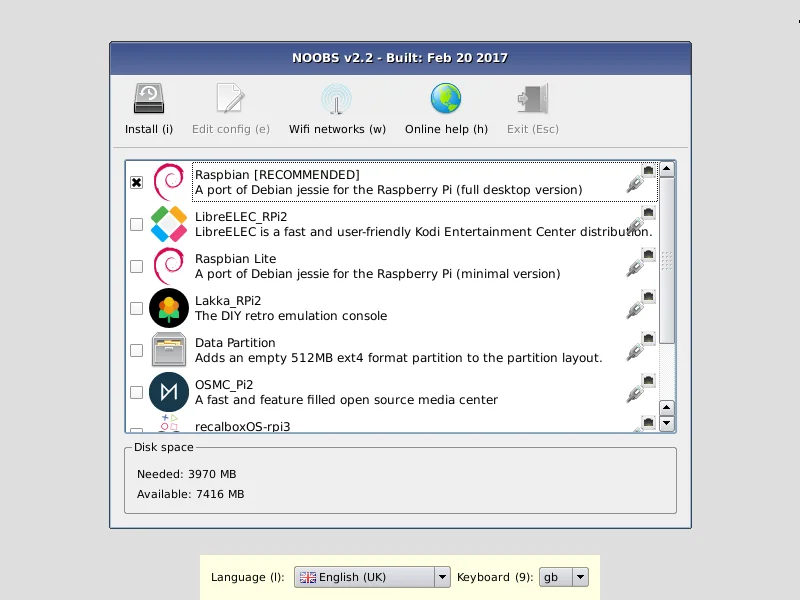Click the Install (i) disk icon

tap(149, 98)
